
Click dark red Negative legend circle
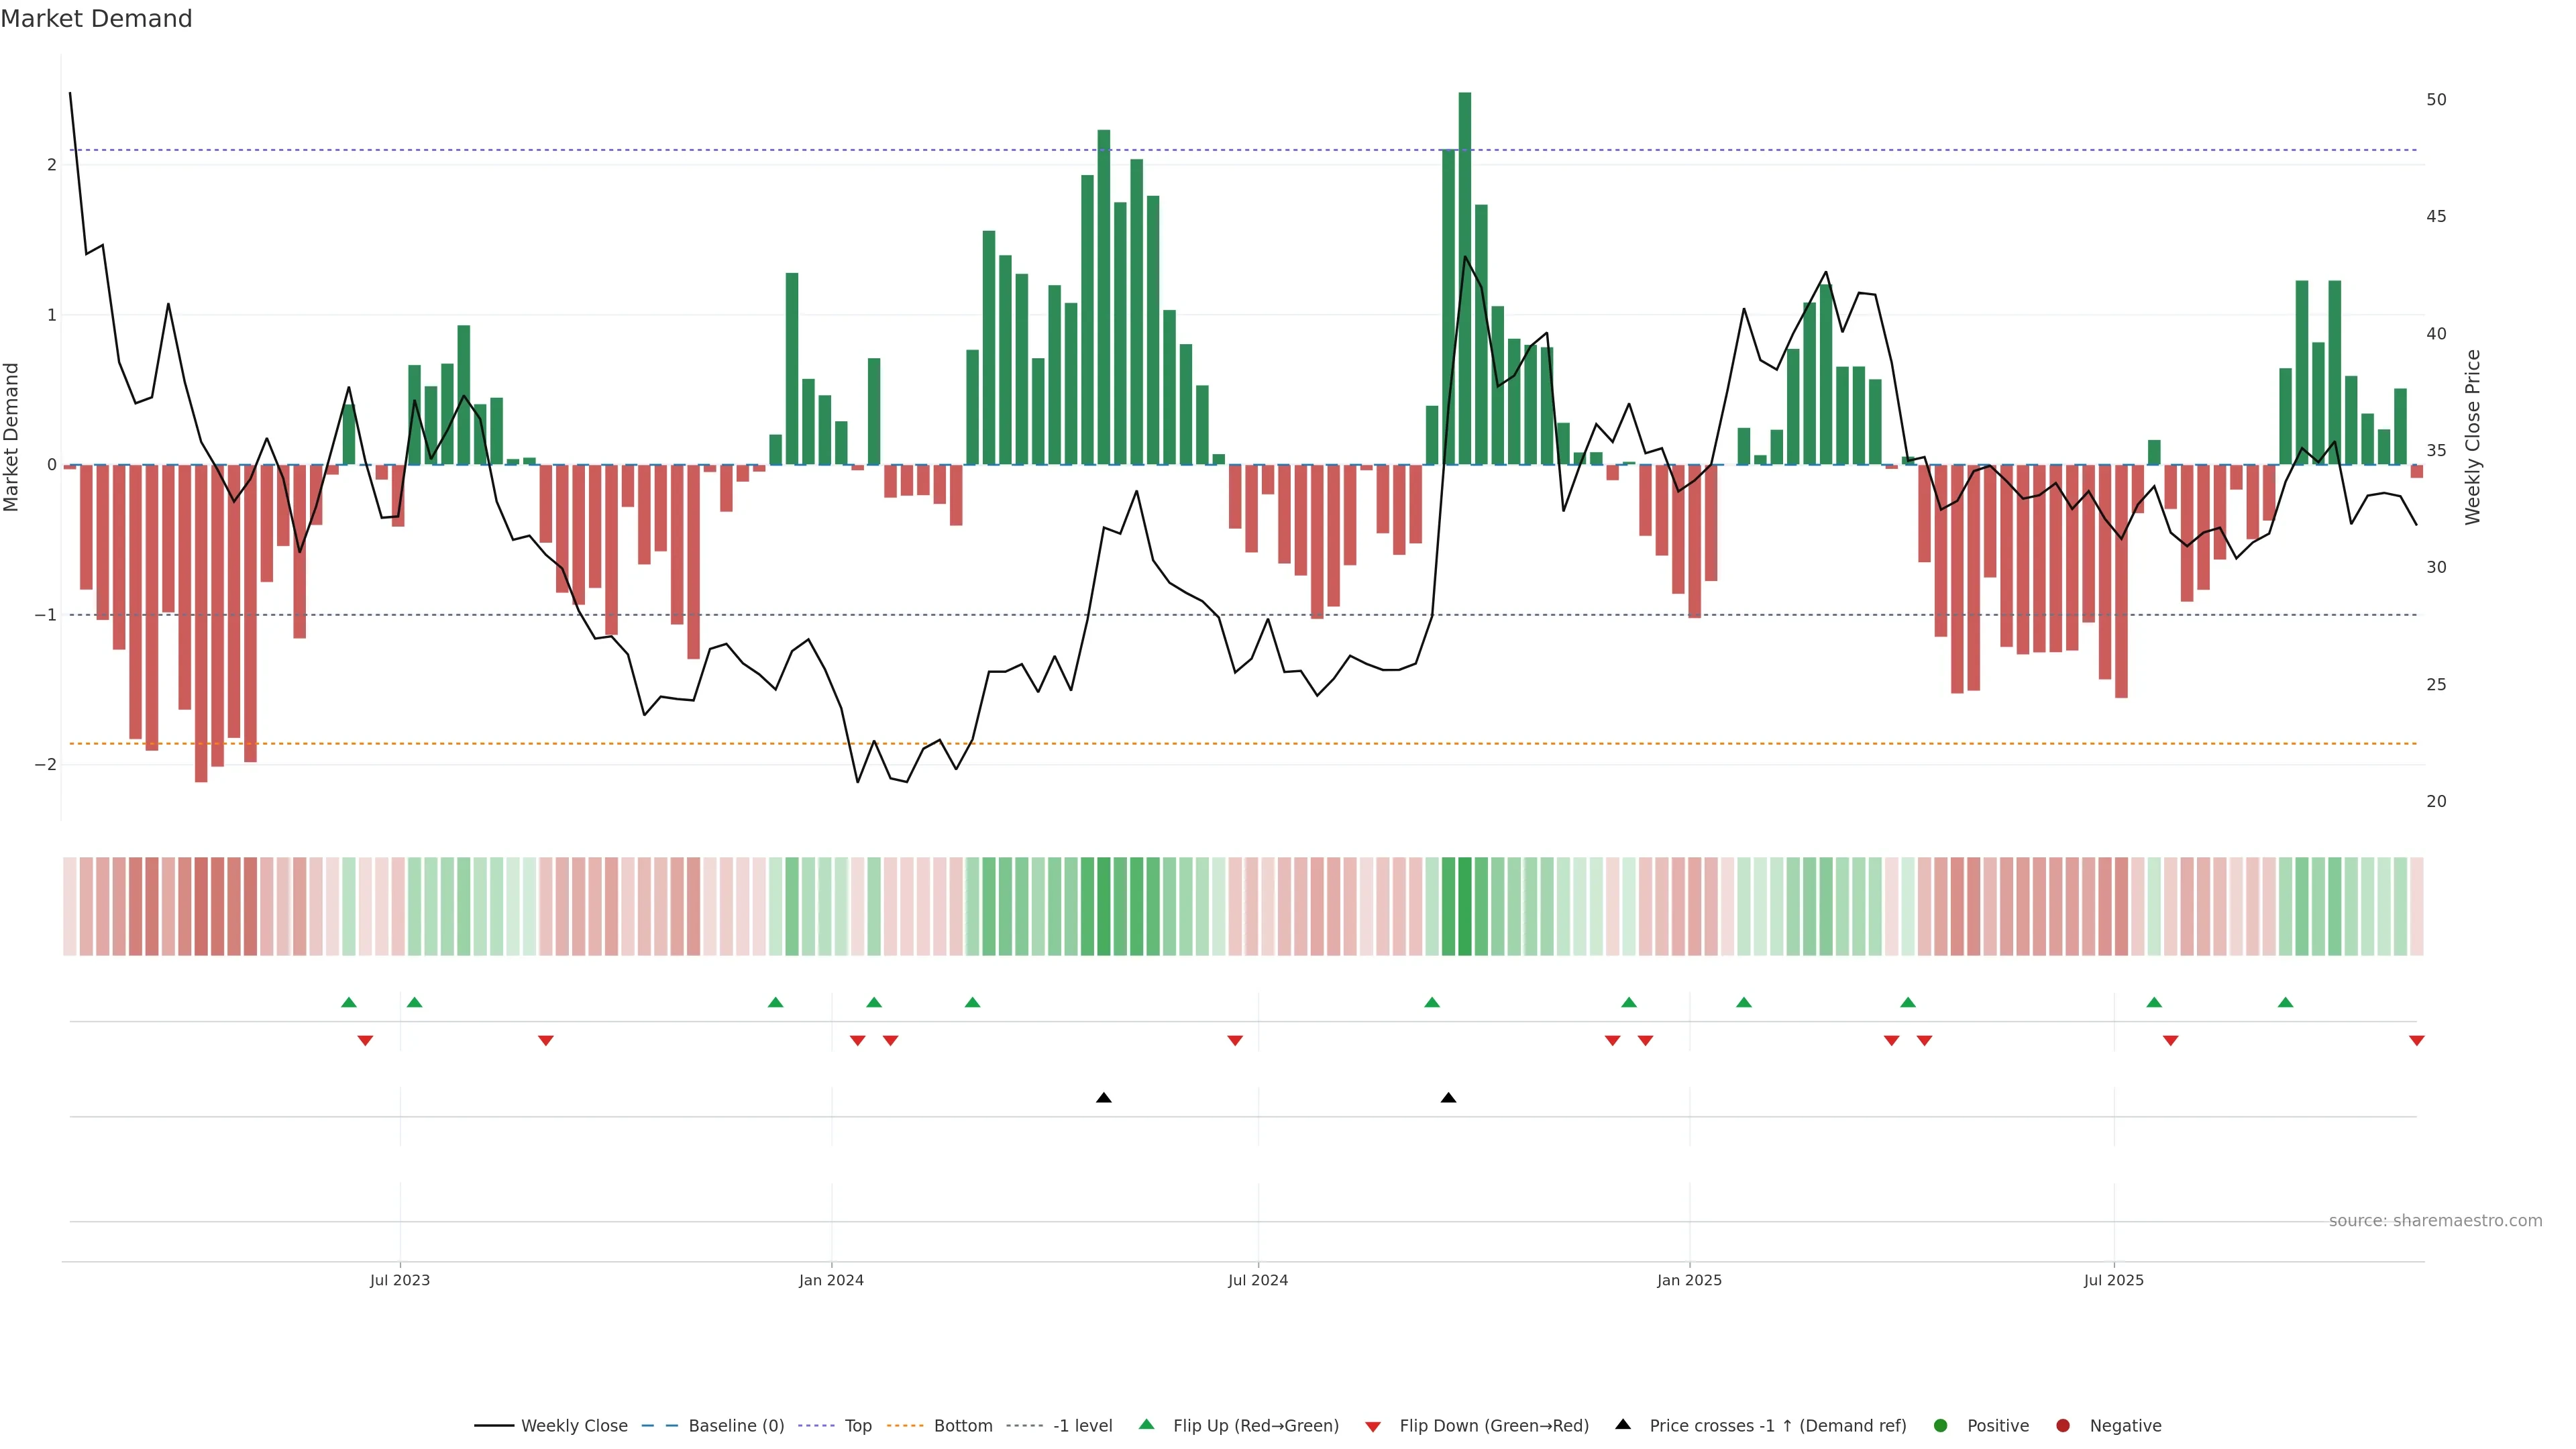tap(2063, 1426)
